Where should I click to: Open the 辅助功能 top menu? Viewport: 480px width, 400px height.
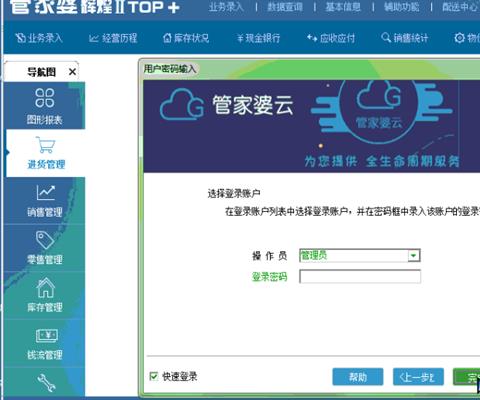pos(402,7)
